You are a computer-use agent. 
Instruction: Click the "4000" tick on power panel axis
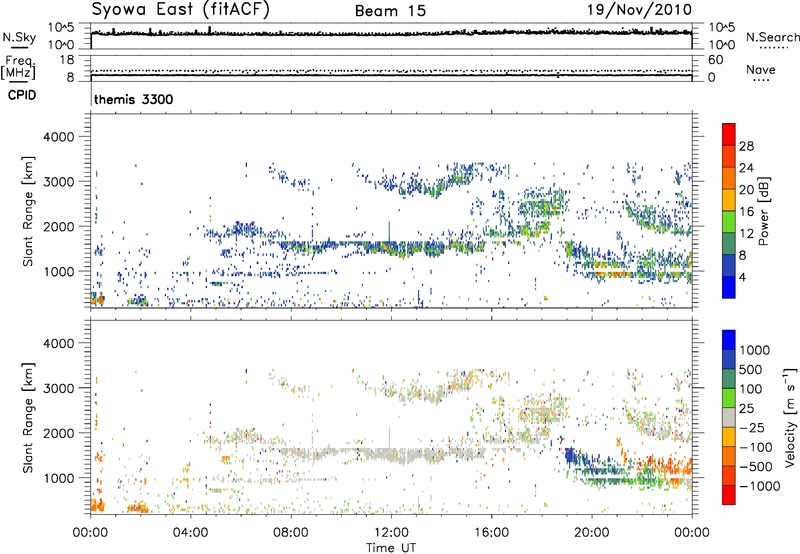coord(59,137)
